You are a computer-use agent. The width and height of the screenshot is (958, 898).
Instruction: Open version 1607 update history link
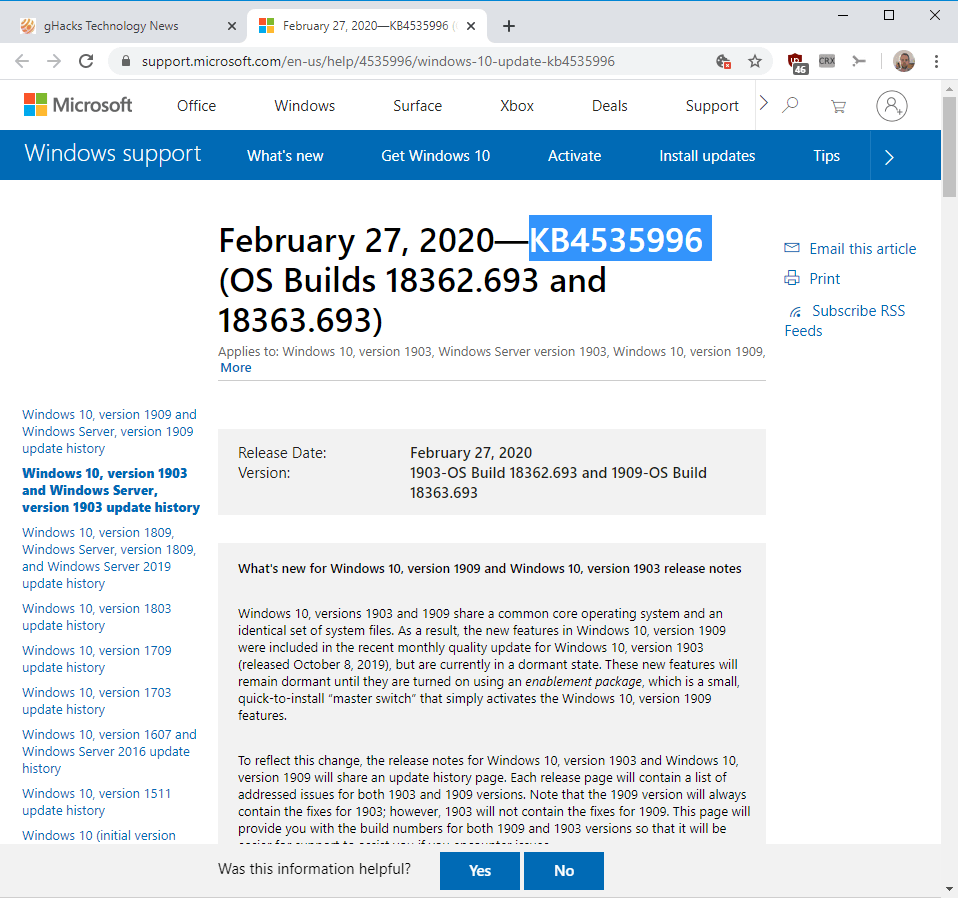(x=109, y=751)
